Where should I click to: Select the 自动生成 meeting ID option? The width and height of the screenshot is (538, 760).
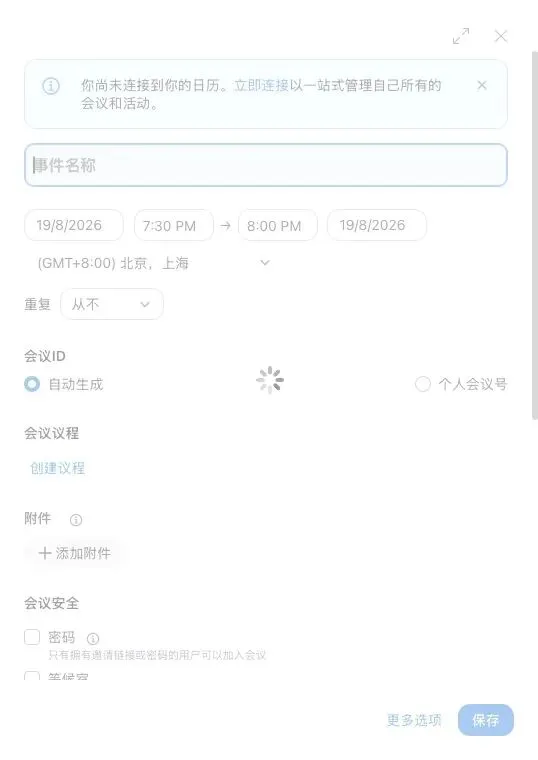tap(32, 384)
